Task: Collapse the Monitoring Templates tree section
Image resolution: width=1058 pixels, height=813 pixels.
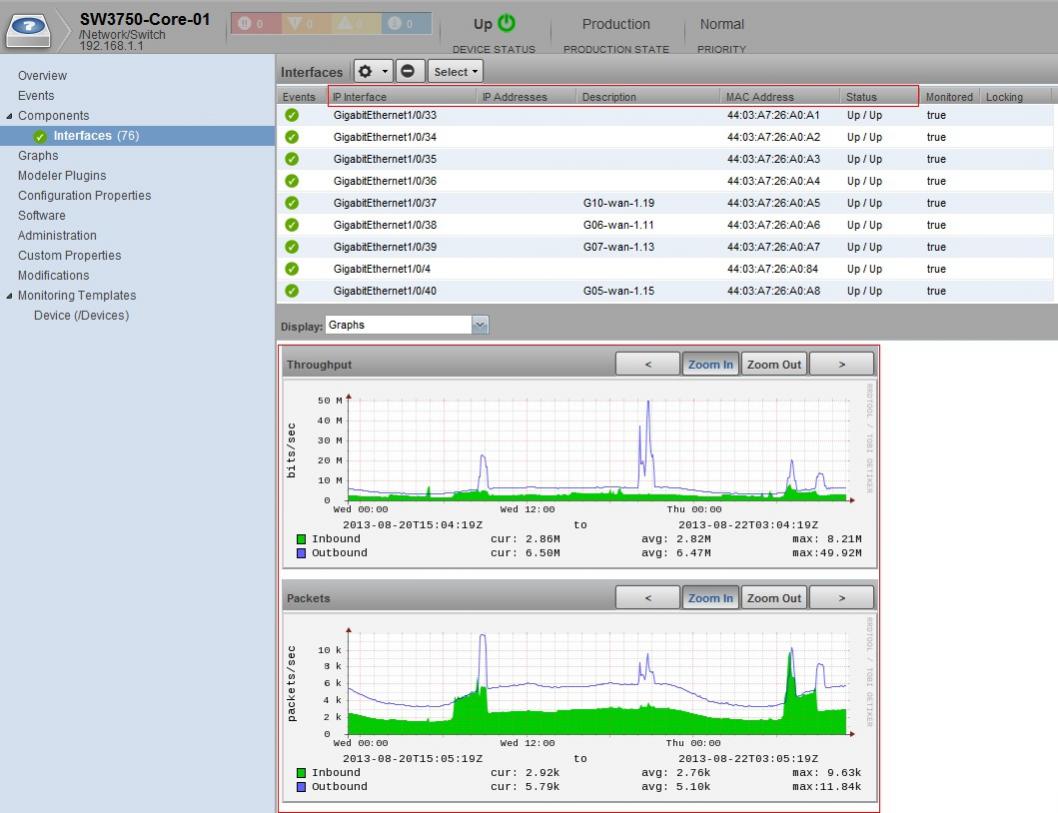Action: (x=10, y=296)
